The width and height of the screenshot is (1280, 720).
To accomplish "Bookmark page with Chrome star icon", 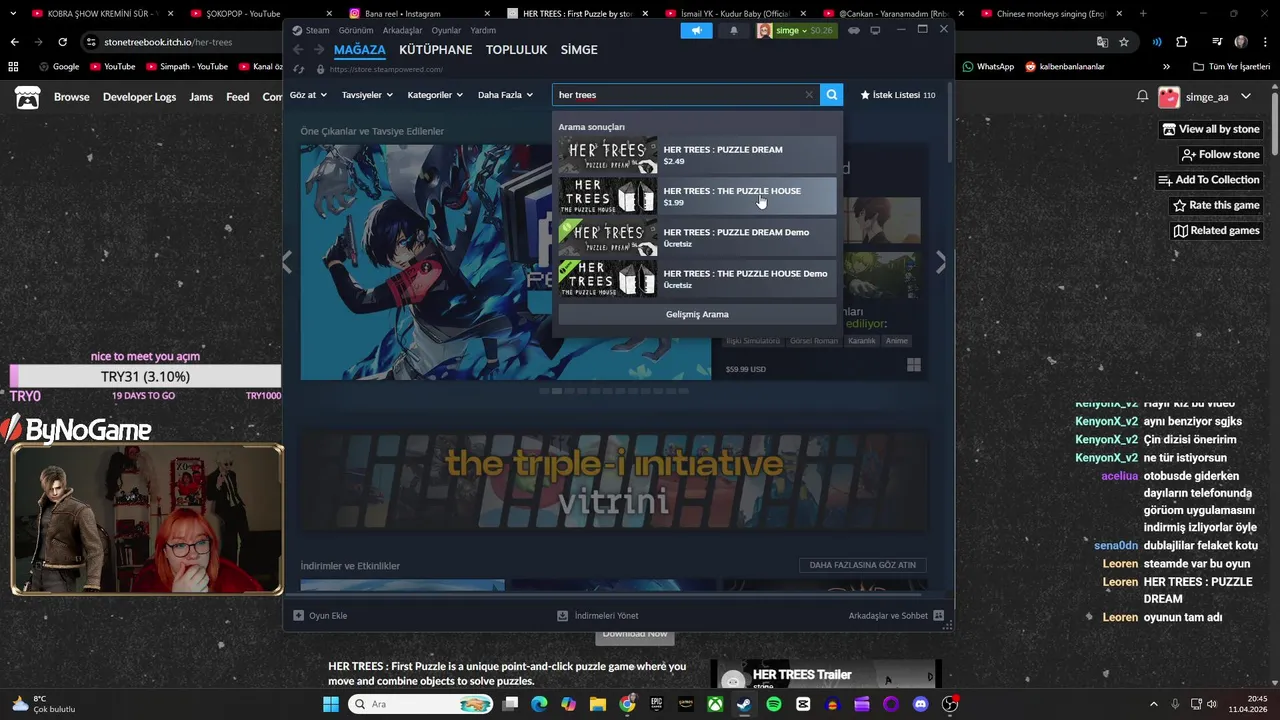I will [1124, 42].
